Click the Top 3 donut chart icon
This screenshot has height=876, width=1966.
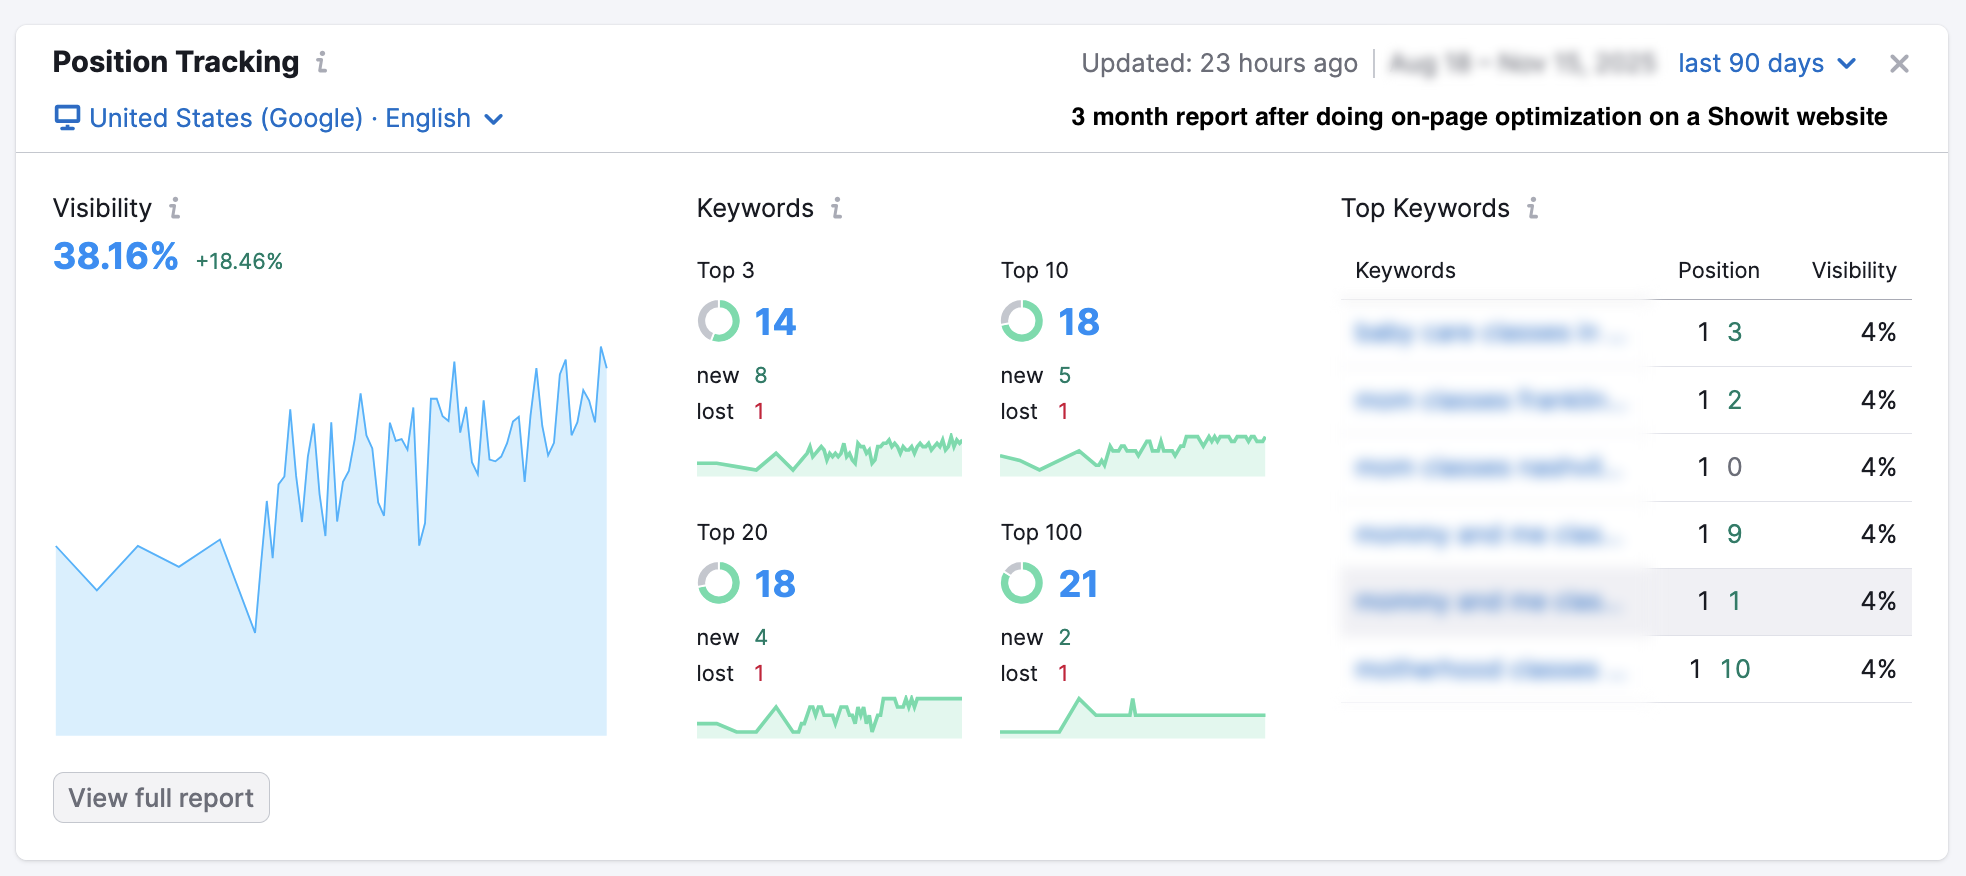coord(718,322)
